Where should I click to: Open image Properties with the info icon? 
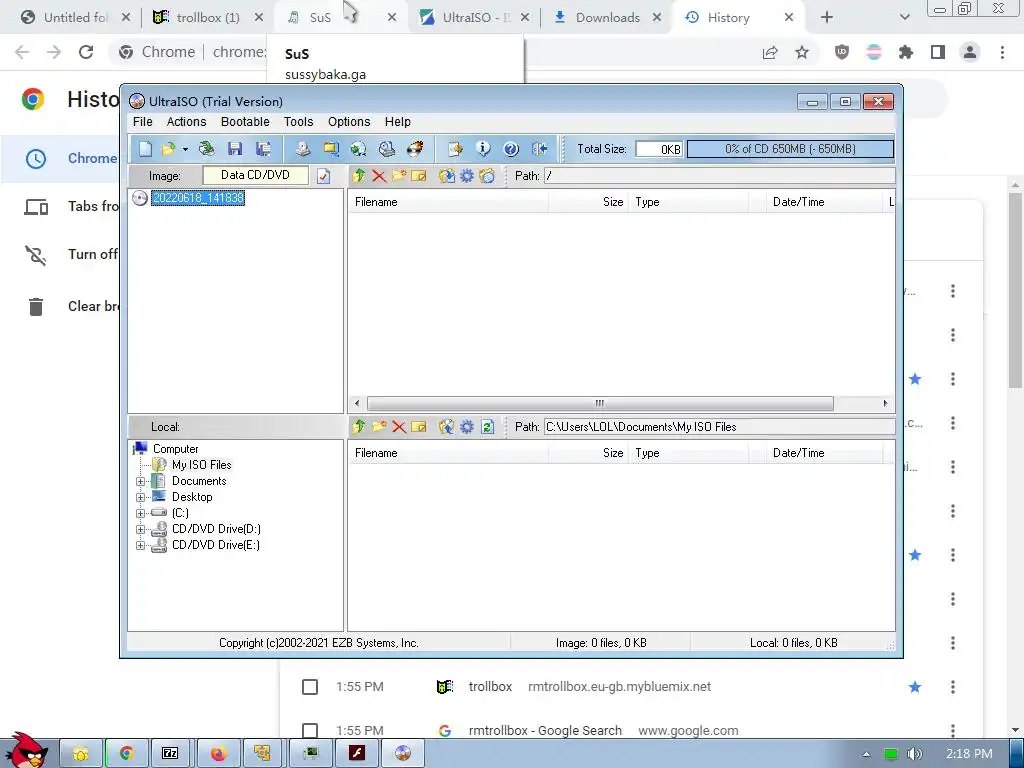coord(483,150)
